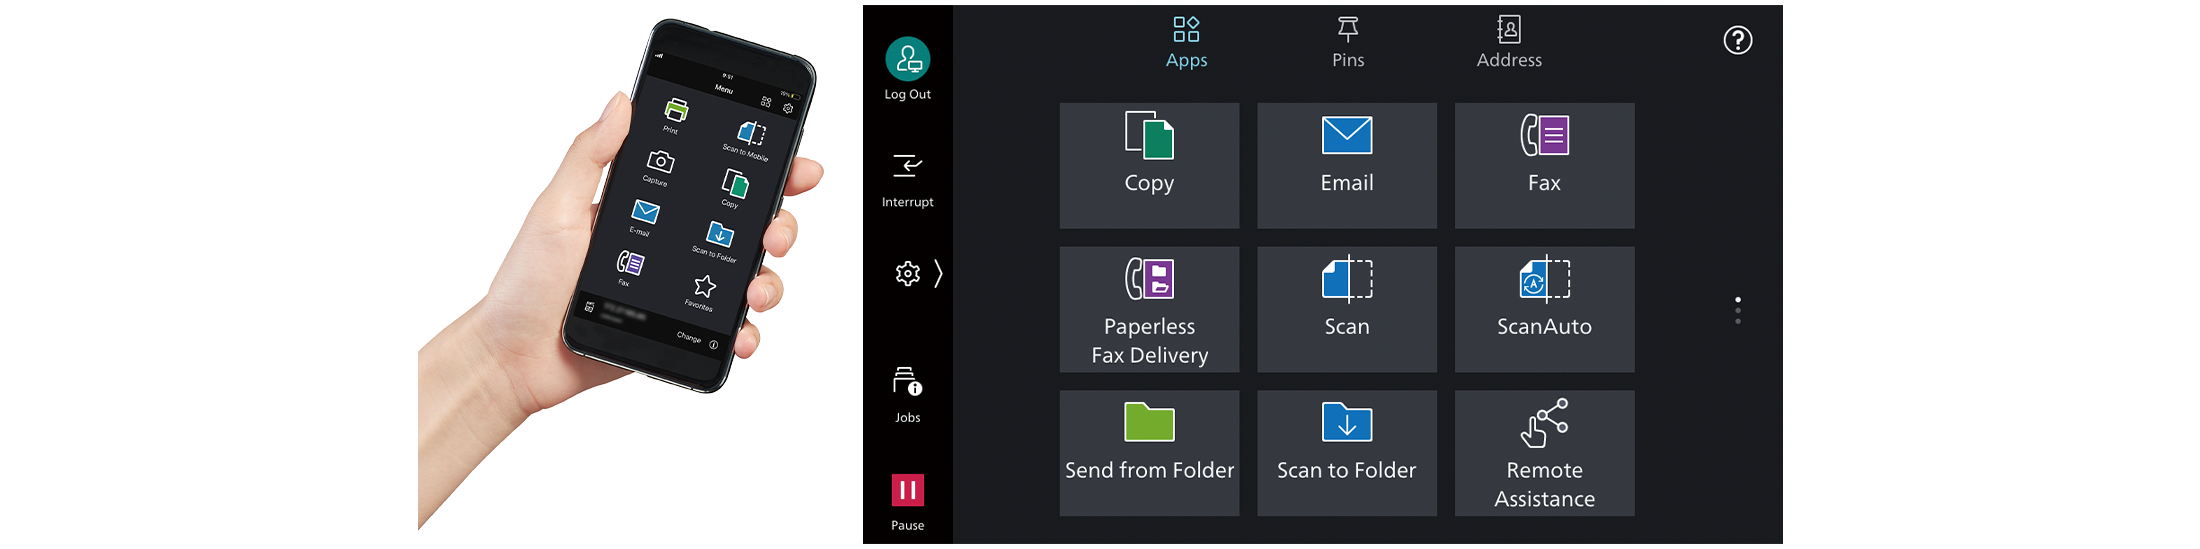Click the chevron beside the gear
2200x549 pixels.
pos(938,274)
